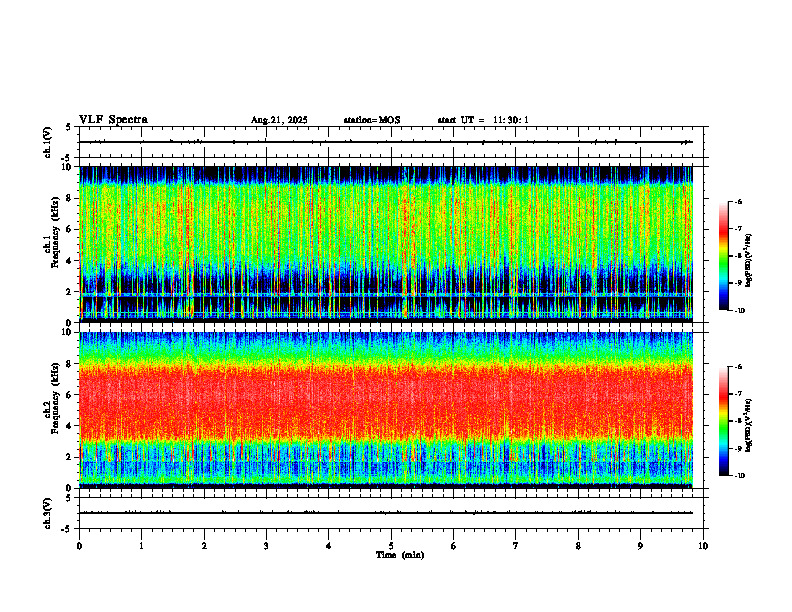Click the 'ch.3(V)' waveform axis label

pos(48,513)
